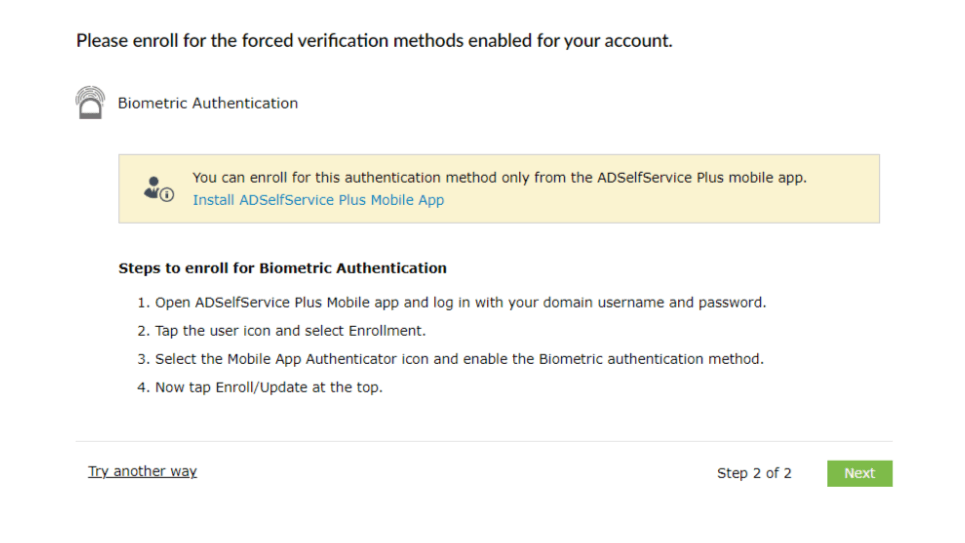Viewport: 965px width, 543px height.
Task: Open Install ADSelfService Plus Mobile App link
Action: pyautogui.click(x=318, y=200)
